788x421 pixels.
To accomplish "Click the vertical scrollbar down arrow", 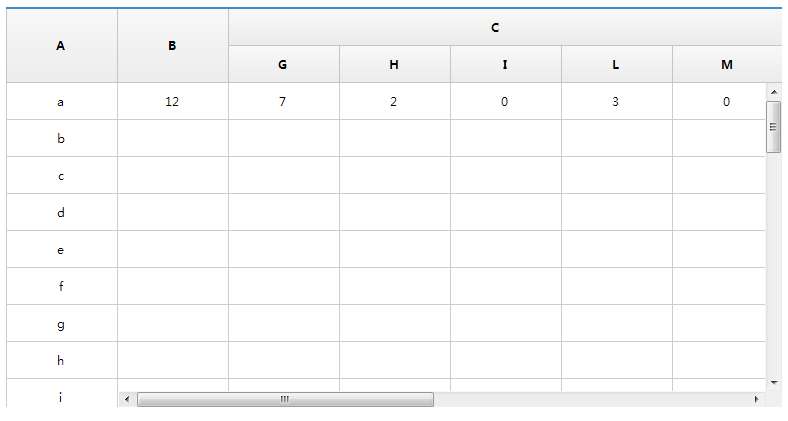I will pyautogui.click(x=773, y=383).
